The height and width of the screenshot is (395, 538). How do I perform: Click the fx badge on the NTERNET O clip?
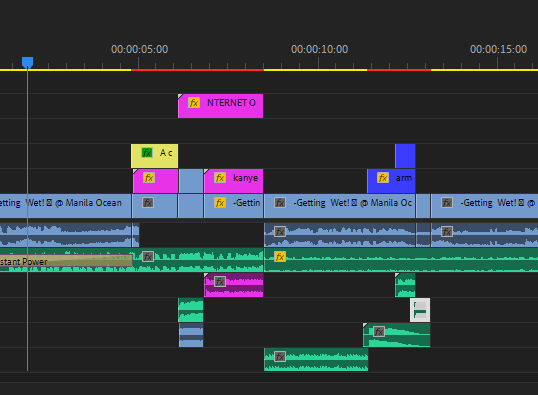[x=194, y=103]
